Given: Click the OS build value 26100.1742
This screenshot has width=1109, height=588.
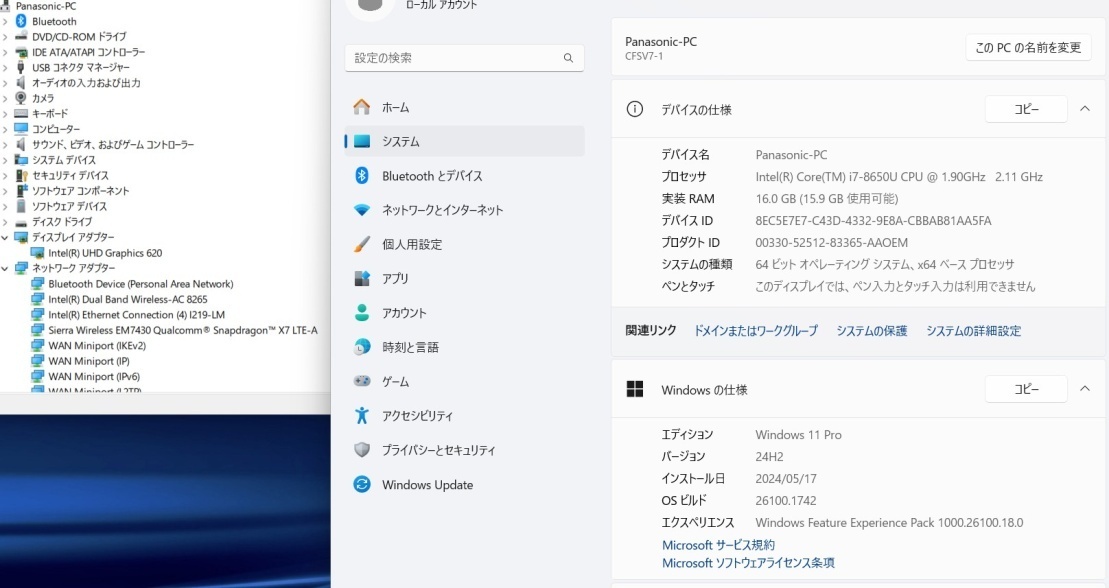Looking at the screenshot, I should [x=786, y=500].
